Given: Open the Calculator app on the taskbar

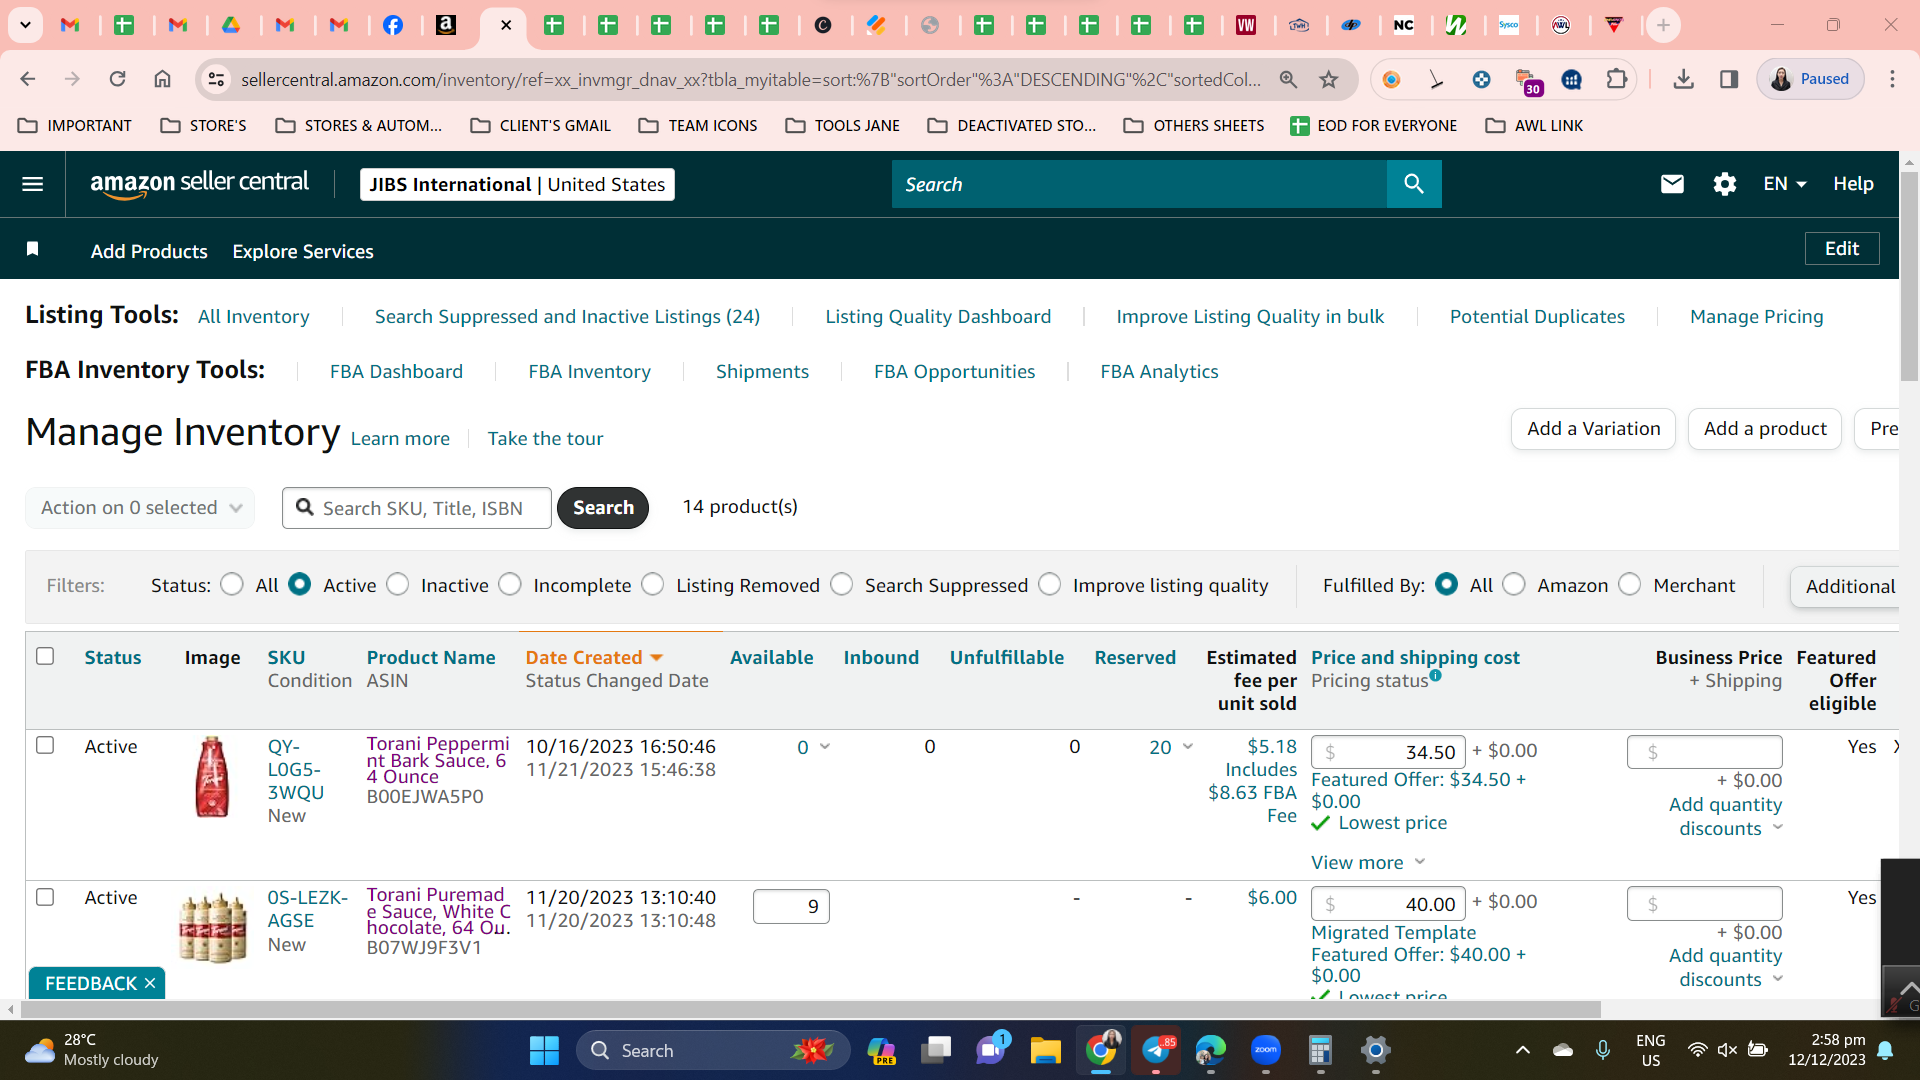Looking at the screenshot, I should [1320, 1050].
